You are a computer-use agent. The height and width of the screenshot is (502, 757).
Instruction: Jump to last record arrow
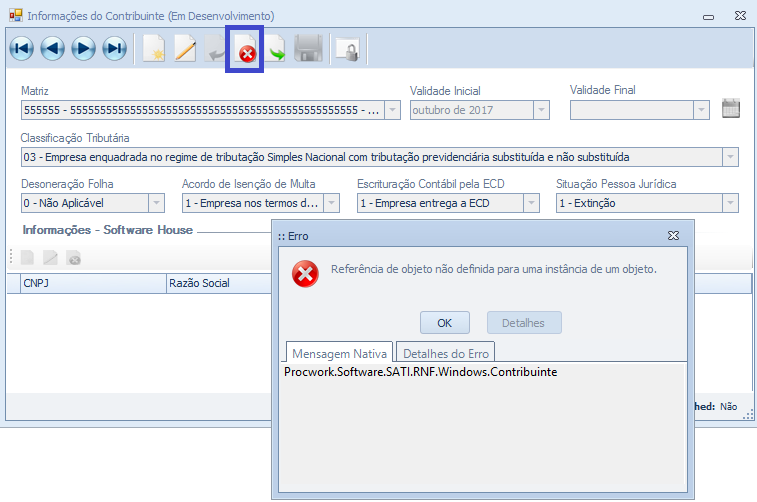coord(114,48)
